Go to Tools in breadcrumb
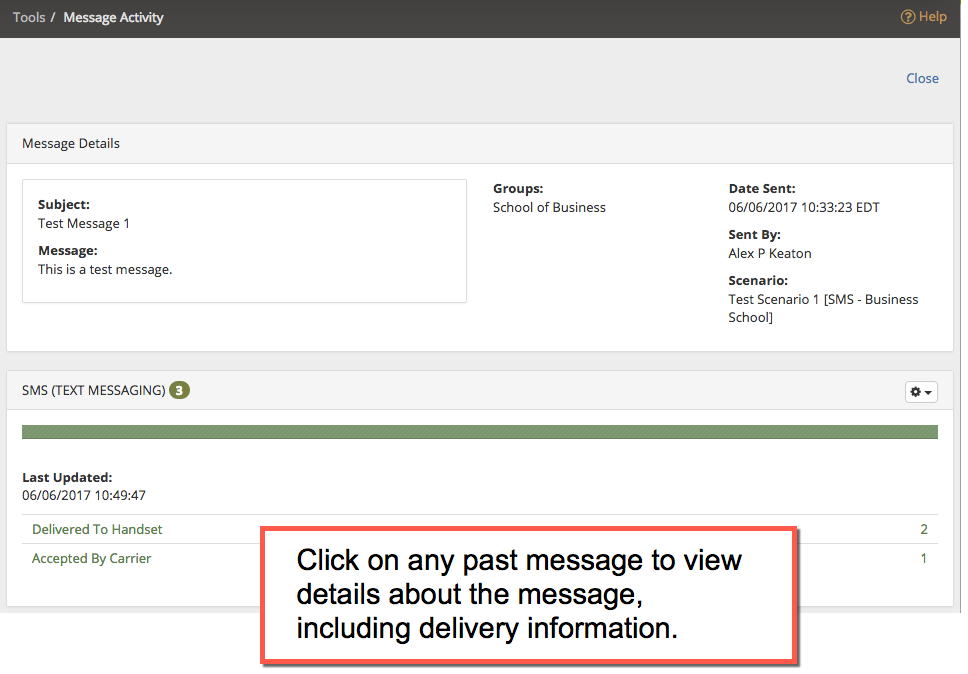Image resolution: width=968 pixels, height=674 pixels. tap(29, 17)
